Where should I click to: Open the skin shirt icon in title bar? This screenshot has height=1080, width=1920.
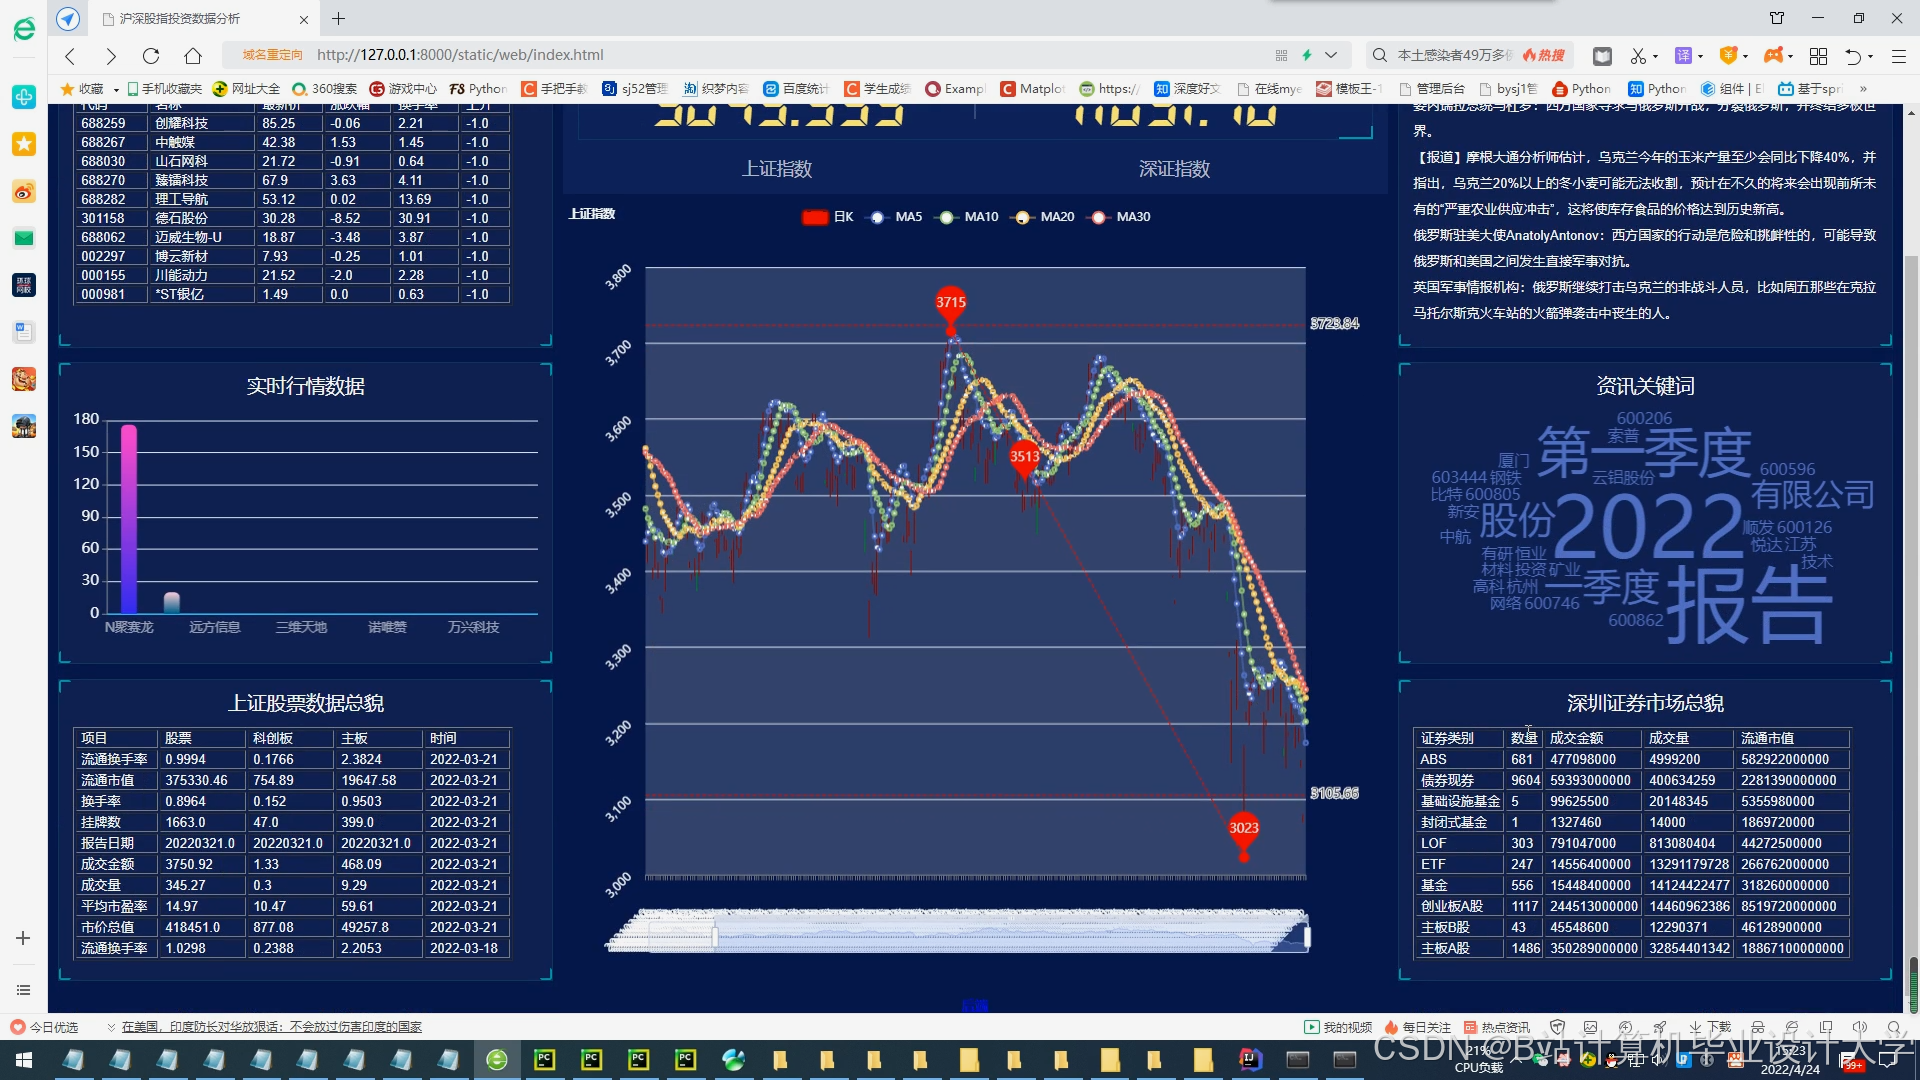(x=1777, y=18)
